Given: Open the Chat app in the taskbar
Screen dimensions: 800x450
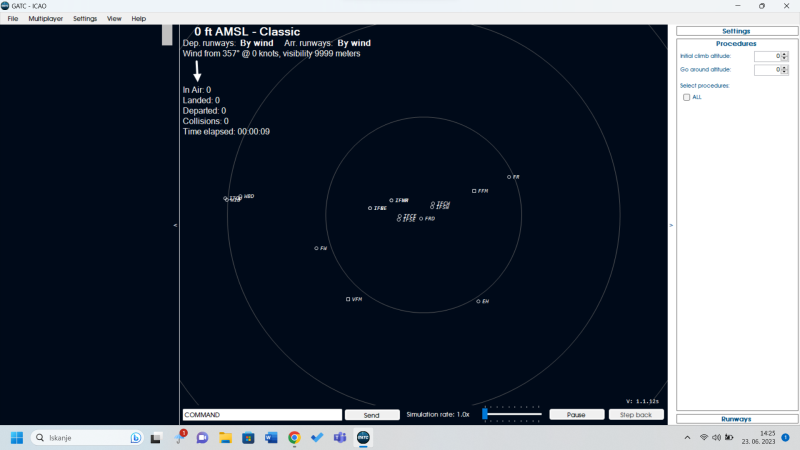Looking at the screenshot, I should (202, 438).
